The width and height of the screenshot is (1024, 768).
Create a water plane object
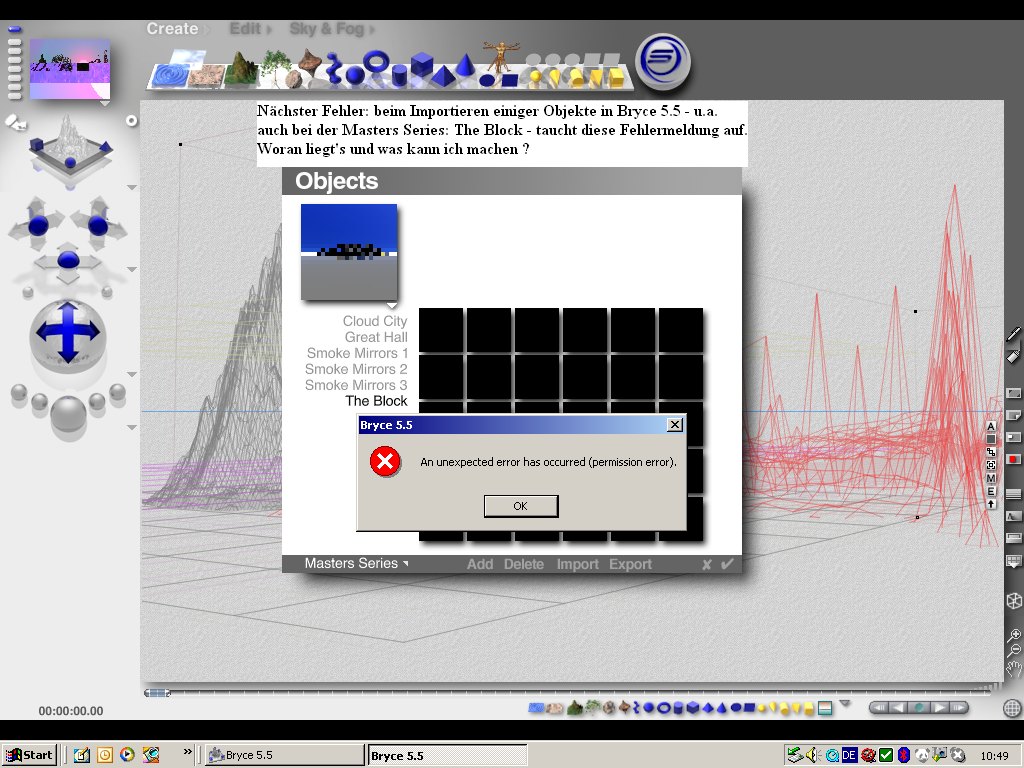point(168,76)
